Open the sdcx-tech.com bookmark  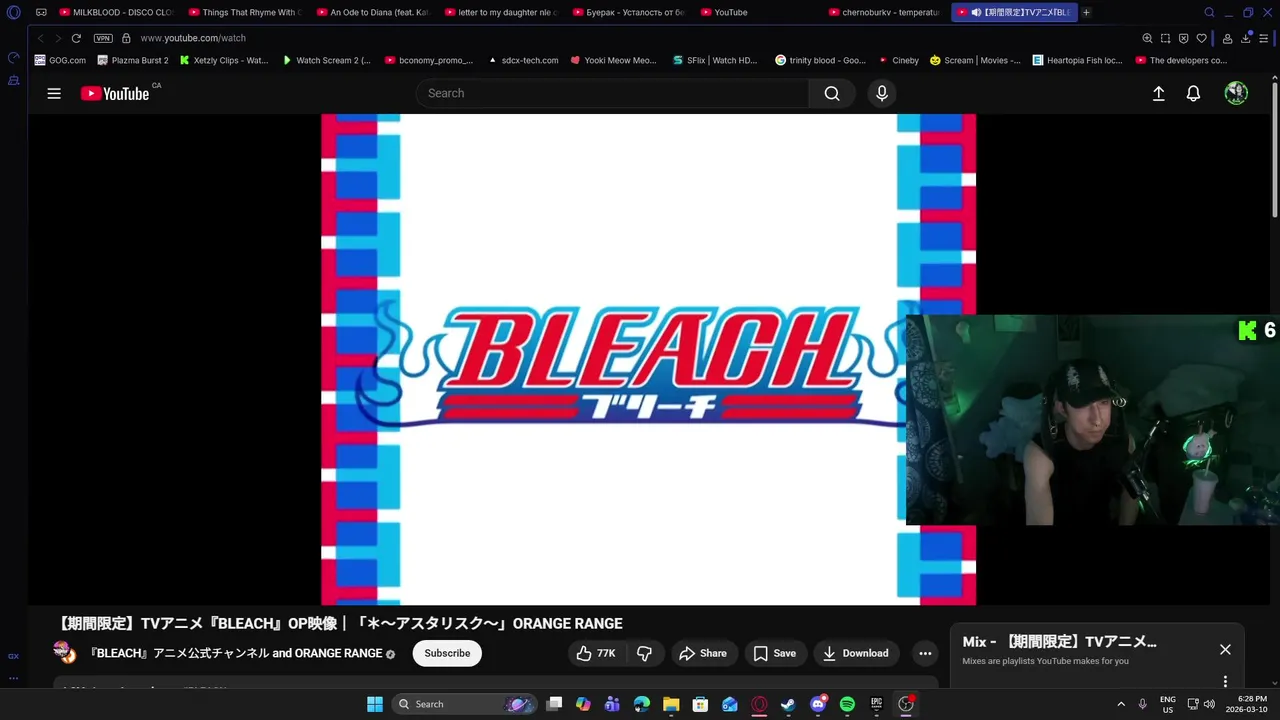[522, 60]
